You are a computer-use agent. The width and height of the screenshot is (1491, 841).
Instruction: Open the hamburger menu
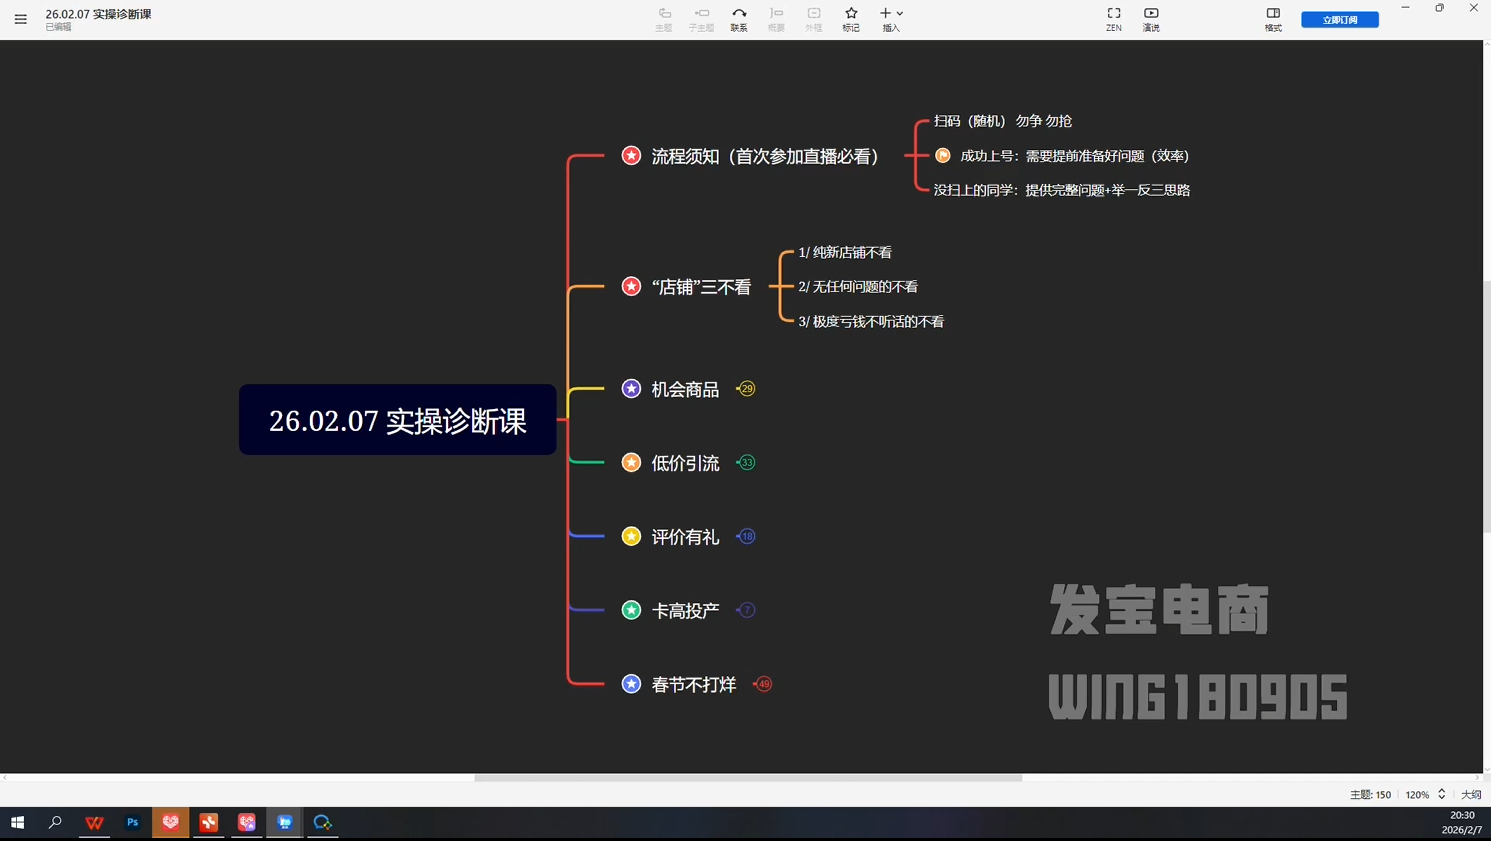20,18
